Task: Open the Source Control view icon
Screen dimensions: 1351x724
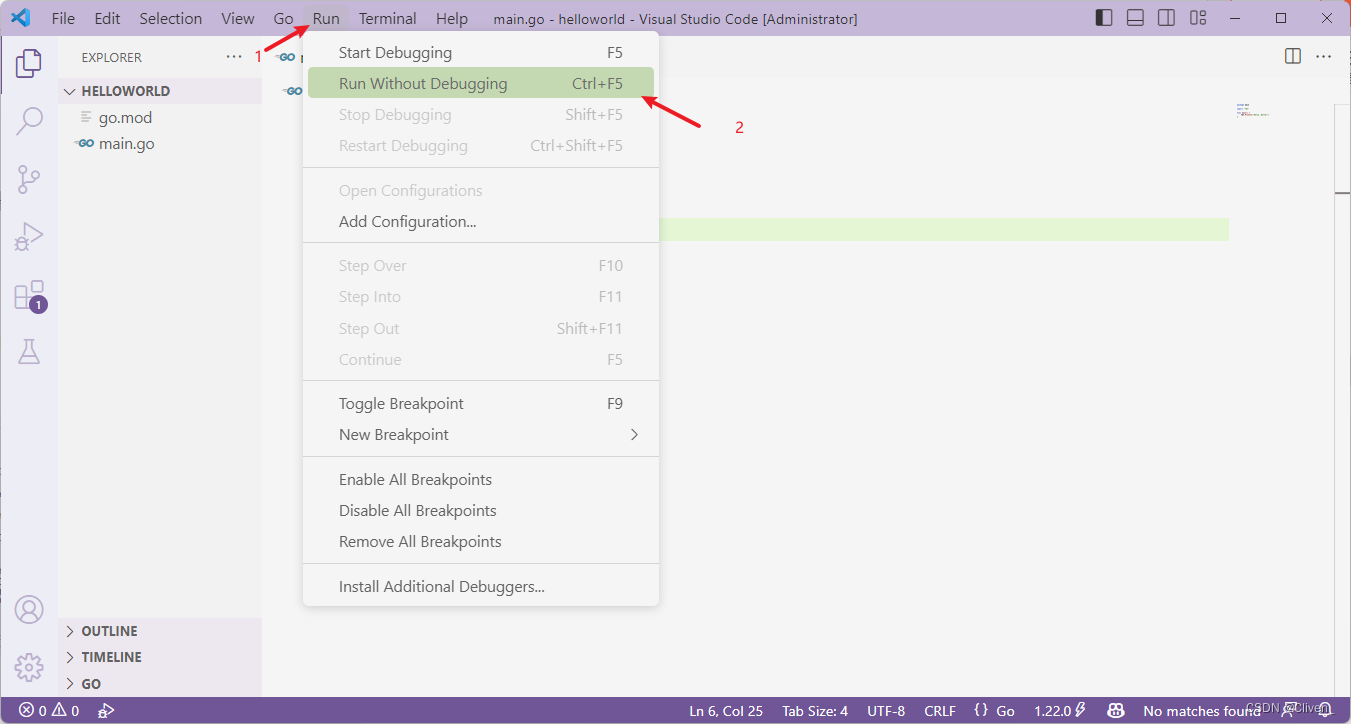Action: point(29,179)
